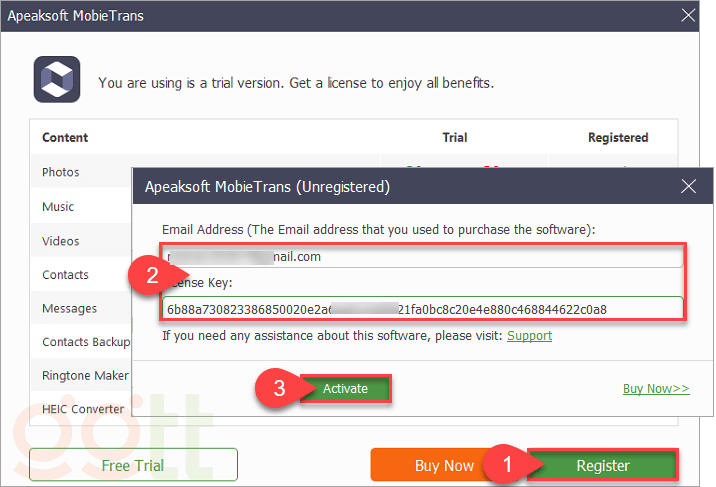
Task: Select the Ringtone Maker entry
Action: (x=85, y=375)
